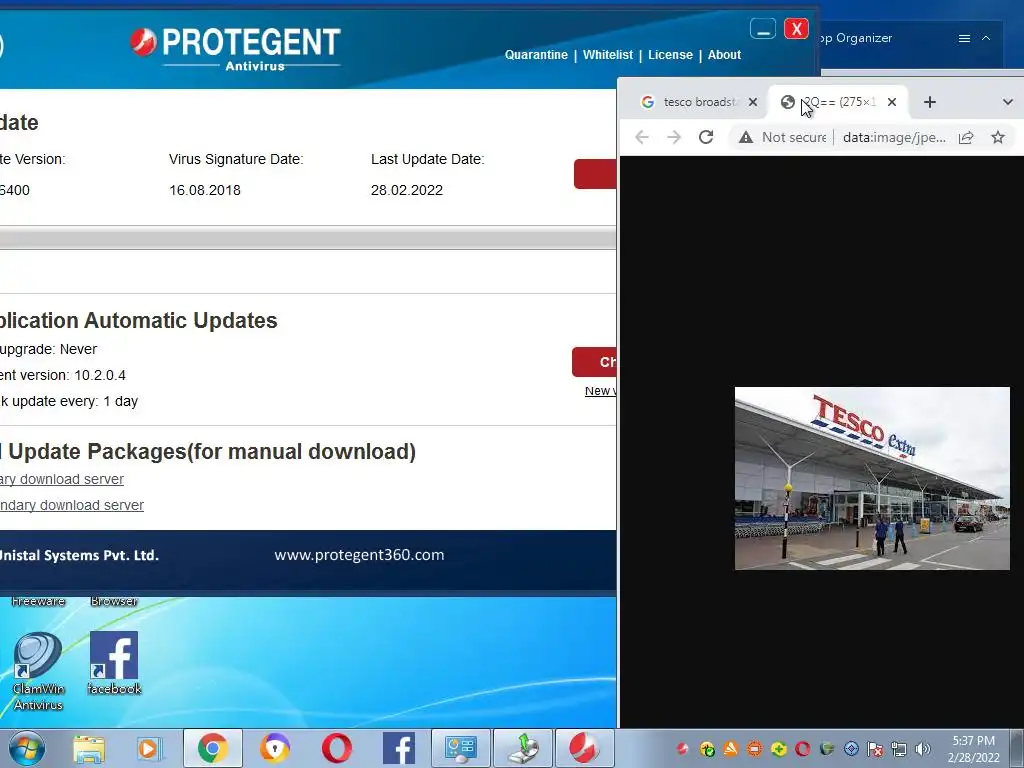Launch Windows Media Player from taskbar
The width and height of the screenshot is (1024, 768).
(148, 748)
